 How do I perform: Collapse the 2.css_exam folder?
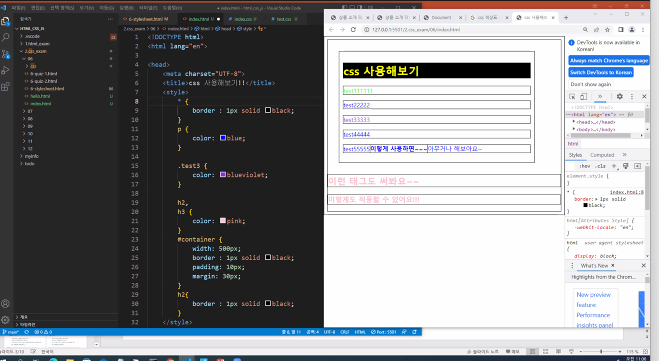pyautogui.click(x=21, y=51)
